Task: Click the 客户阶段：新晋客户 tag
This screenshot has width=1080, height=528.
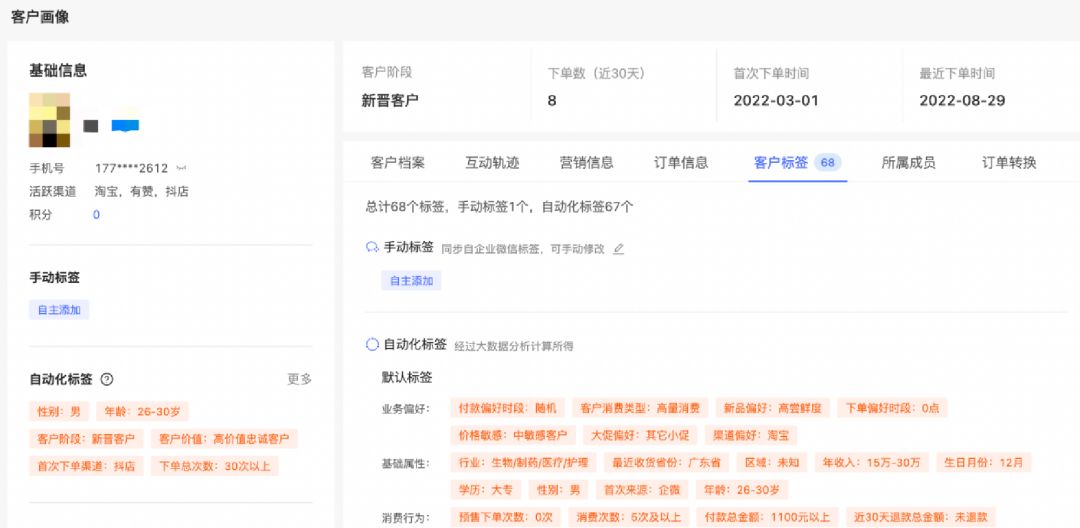Action: [86, 439]
